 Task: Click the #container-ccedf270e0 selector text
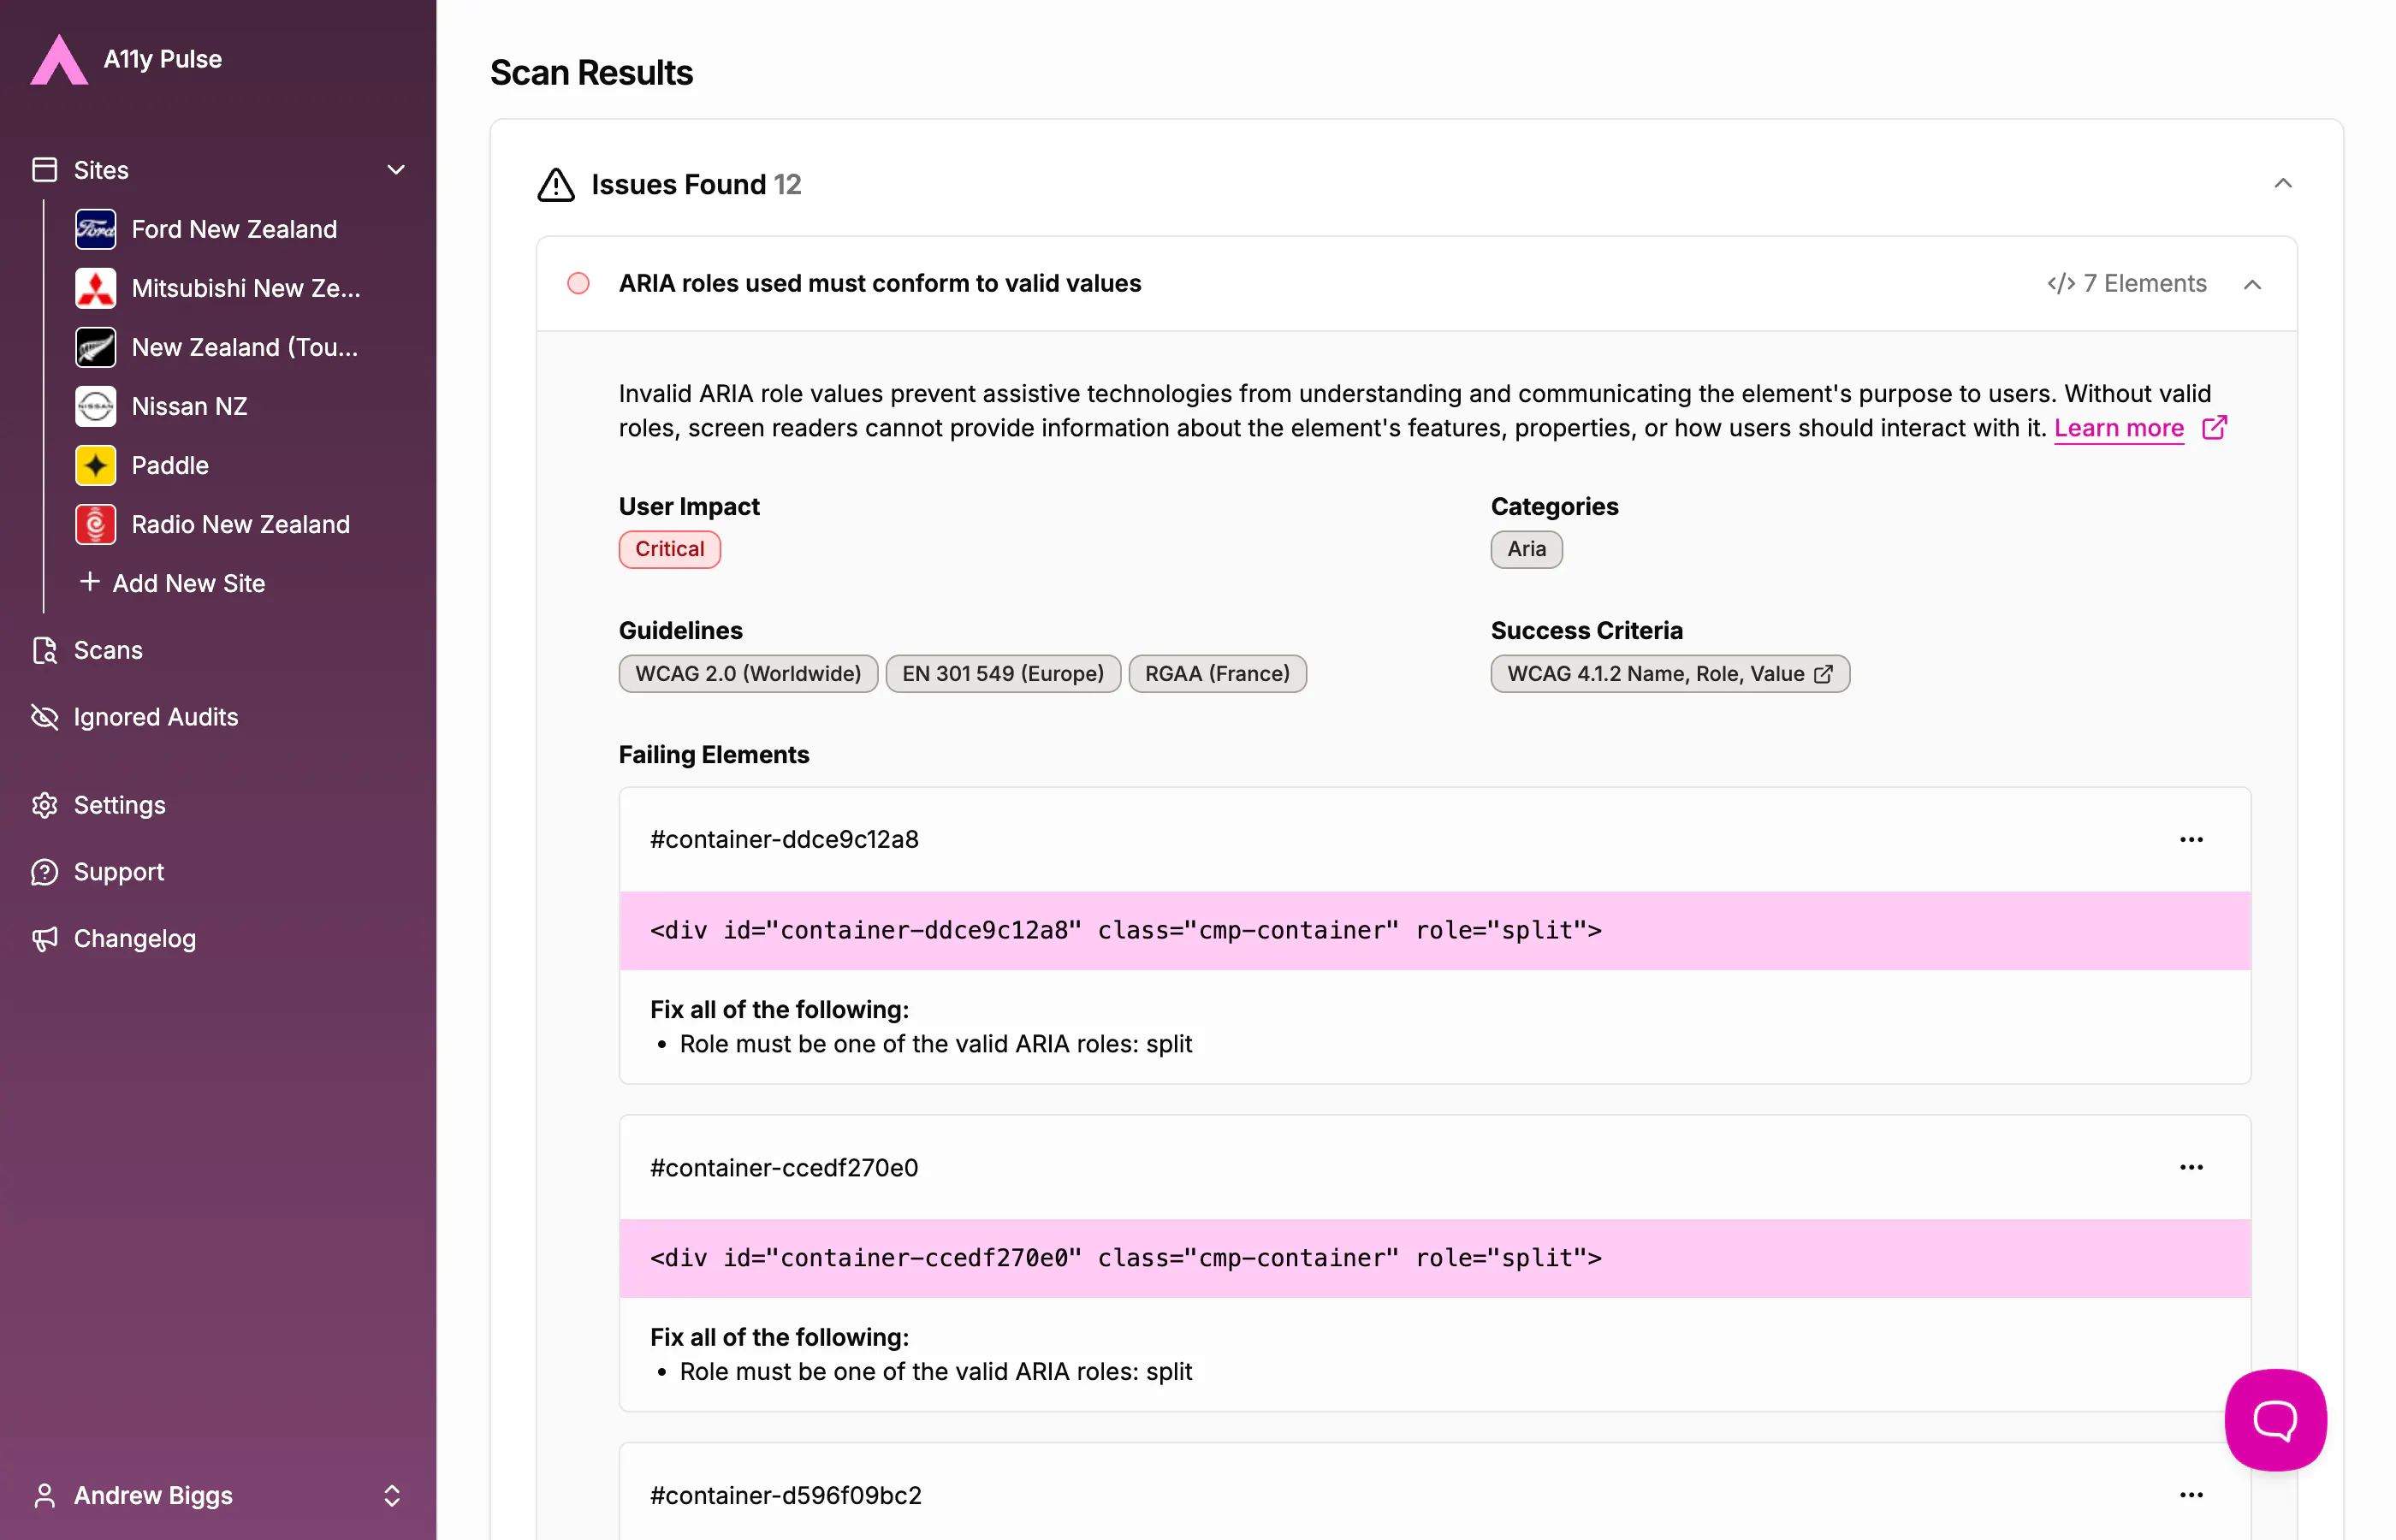click(784, 1168)
